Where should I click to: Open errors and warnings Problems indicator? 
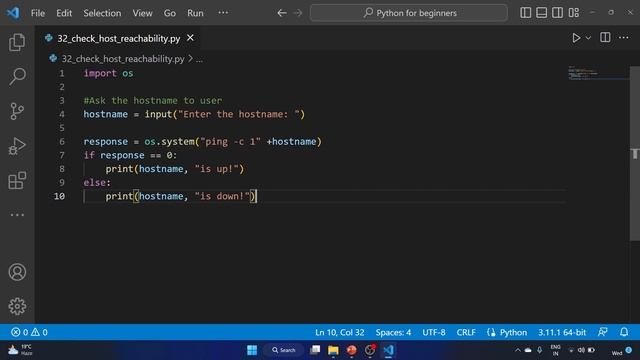(x=29, y=332)
